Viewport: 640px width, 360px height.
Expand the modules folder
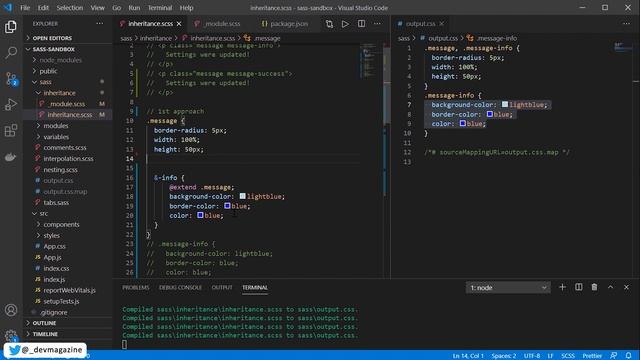(56, 126)
